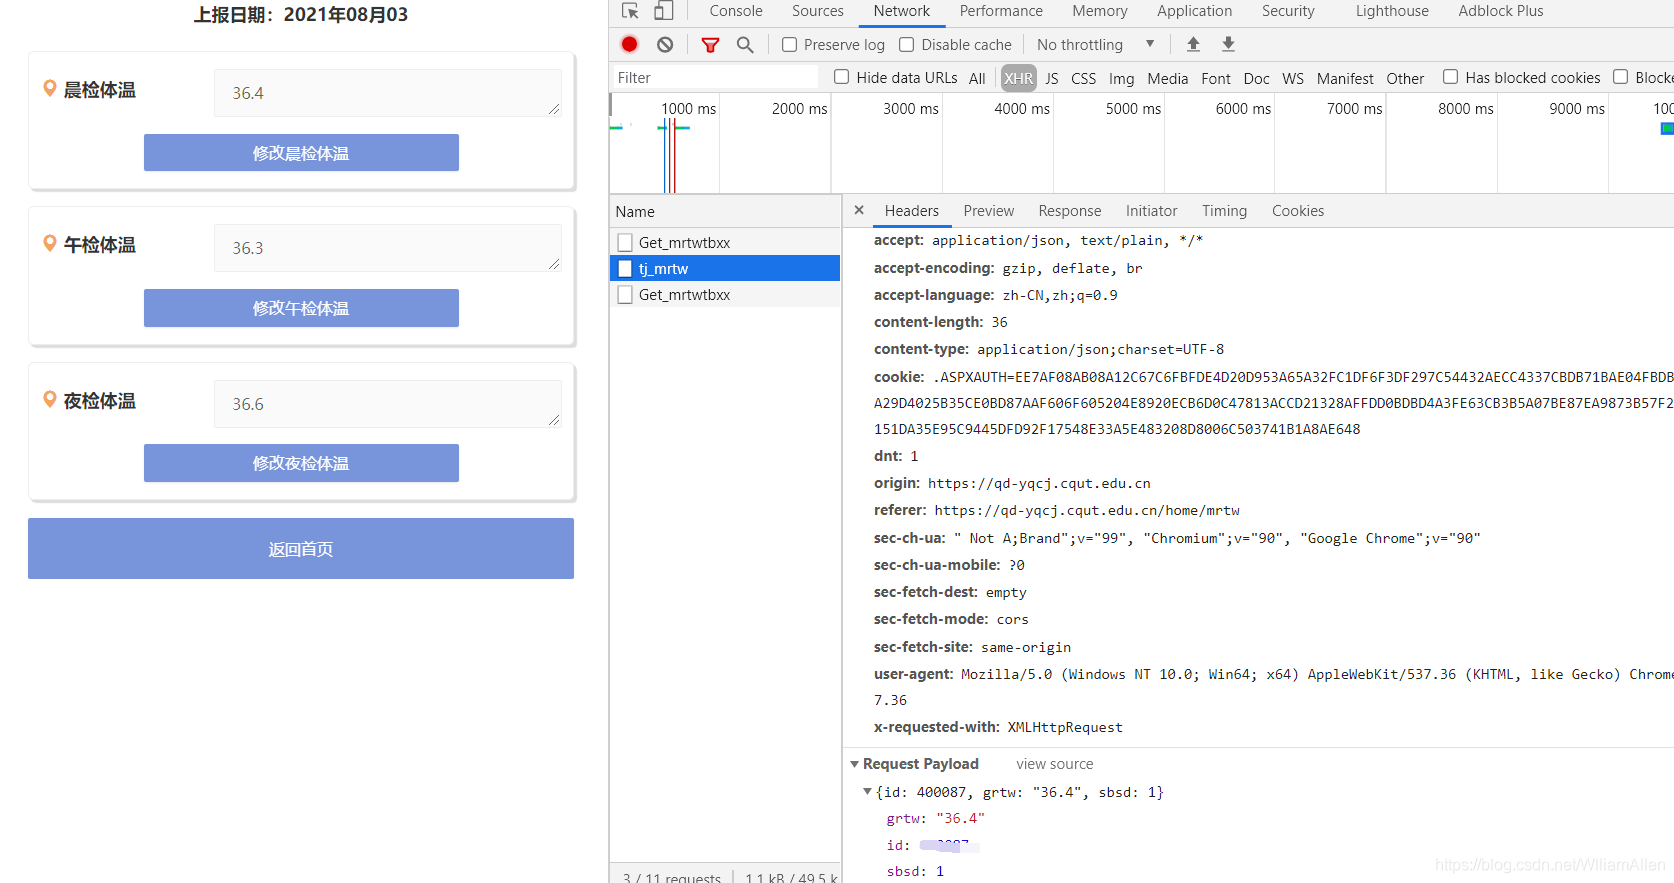Import HAR file with upload arrow
This screenshot has height=883, width=1674.
tap(1193, 44)
